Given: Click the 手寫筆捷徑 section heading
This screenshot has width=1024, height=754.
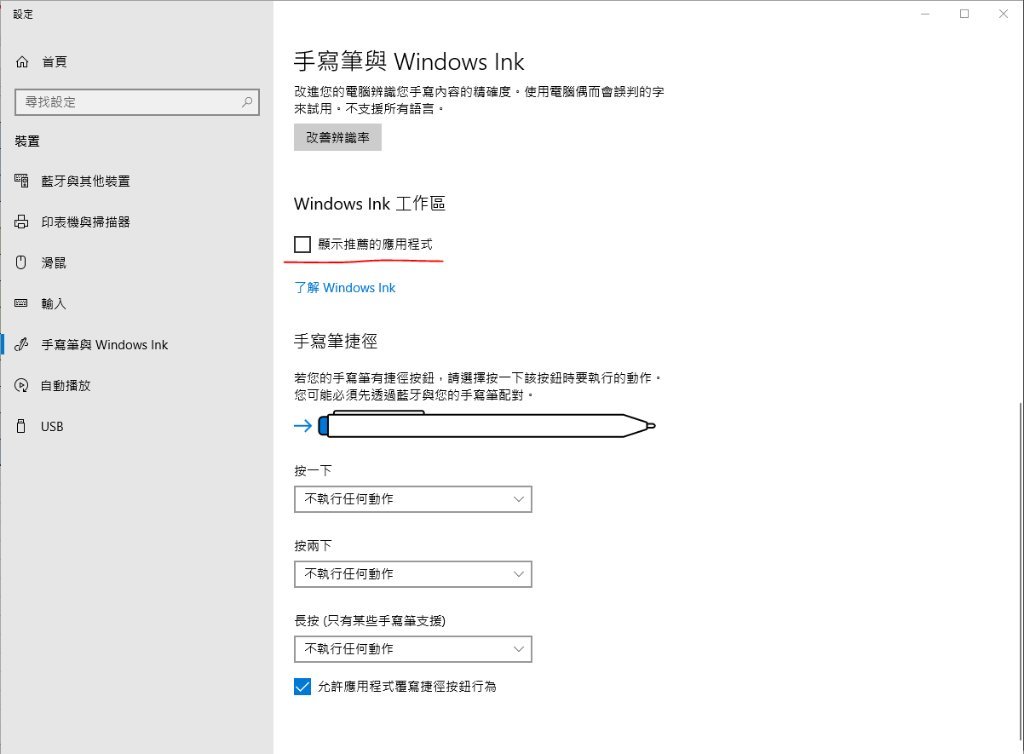Looking at the screenshot, I should pyautogui.click(x=336, y=341).
